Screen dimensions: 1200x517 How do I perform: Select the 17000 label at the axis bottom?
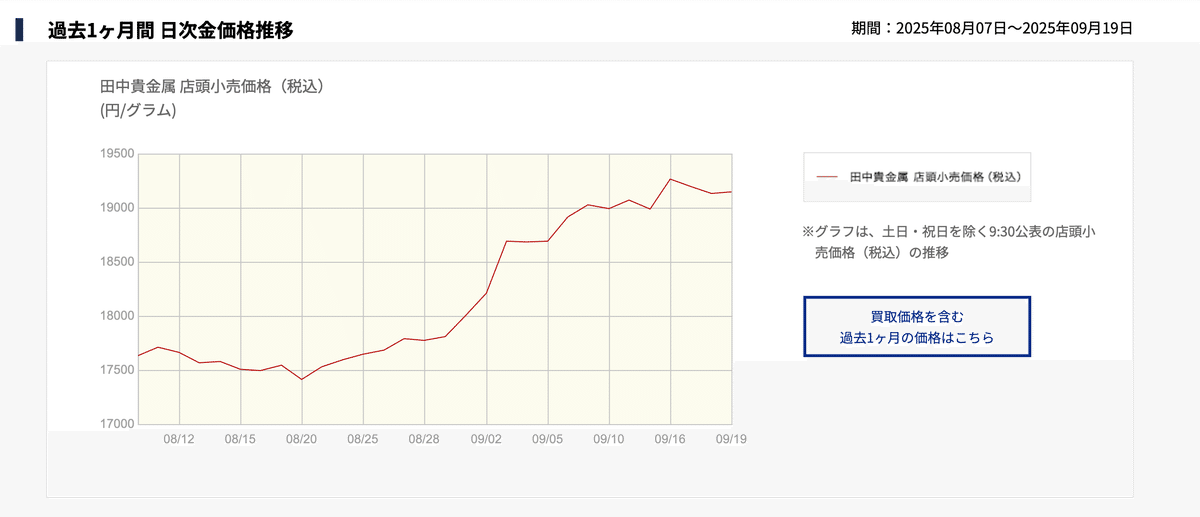tap(117, 424)
